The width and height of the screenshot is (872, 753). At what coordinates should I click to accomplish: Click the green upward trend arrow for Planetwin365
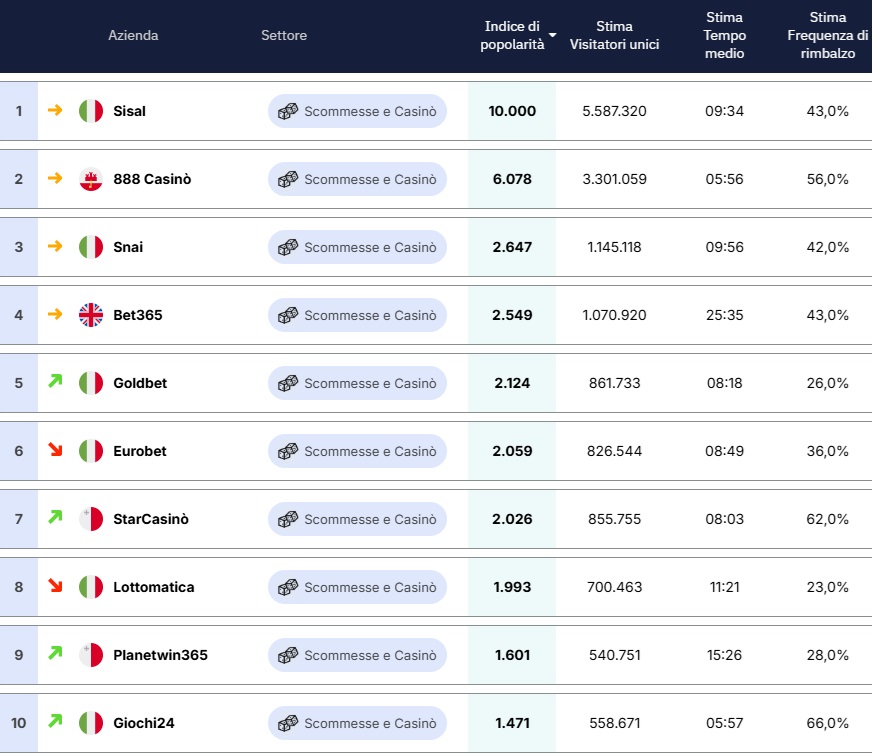pyautogui.click(x=55, y=653)
